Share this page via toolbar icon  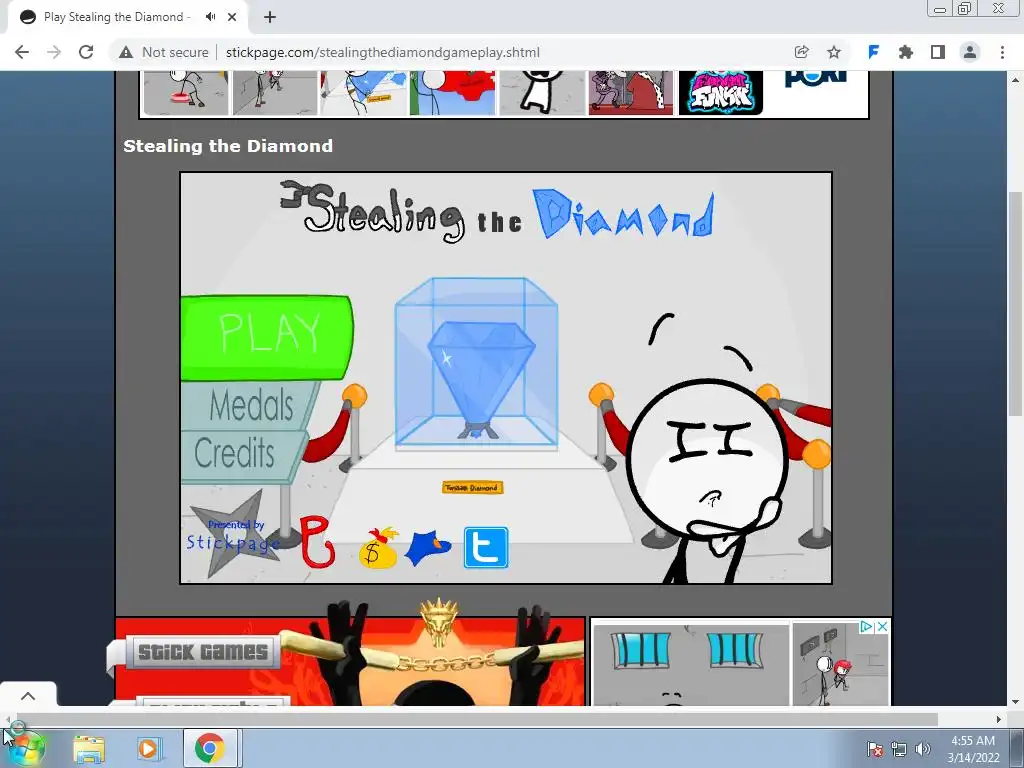[x=801, y=52]
